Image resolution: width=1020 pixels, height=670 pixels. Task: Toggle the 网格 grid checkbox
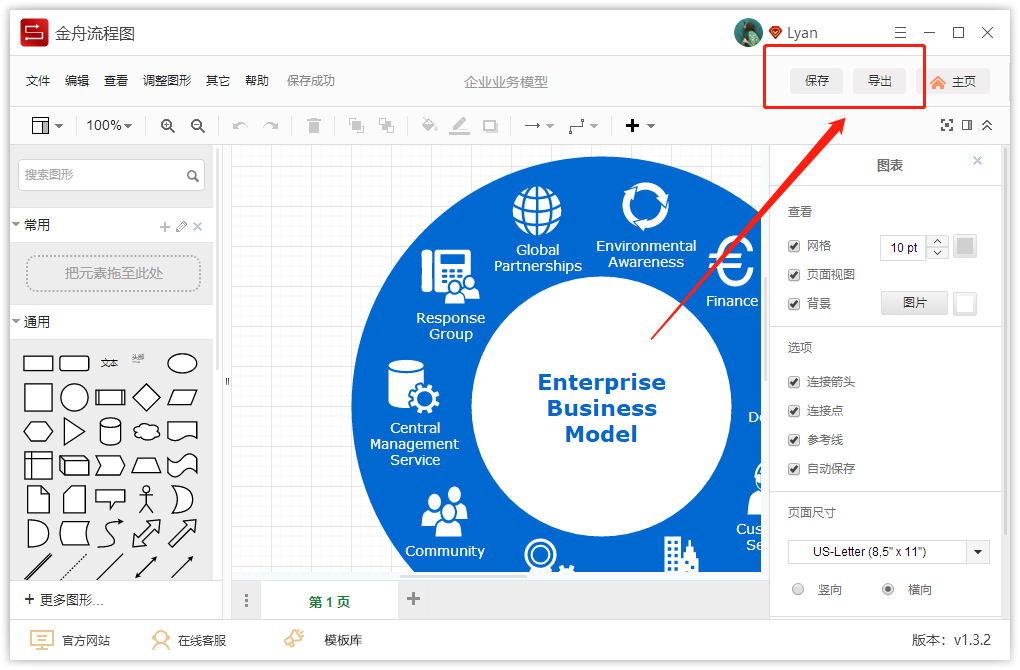point(794,246)
